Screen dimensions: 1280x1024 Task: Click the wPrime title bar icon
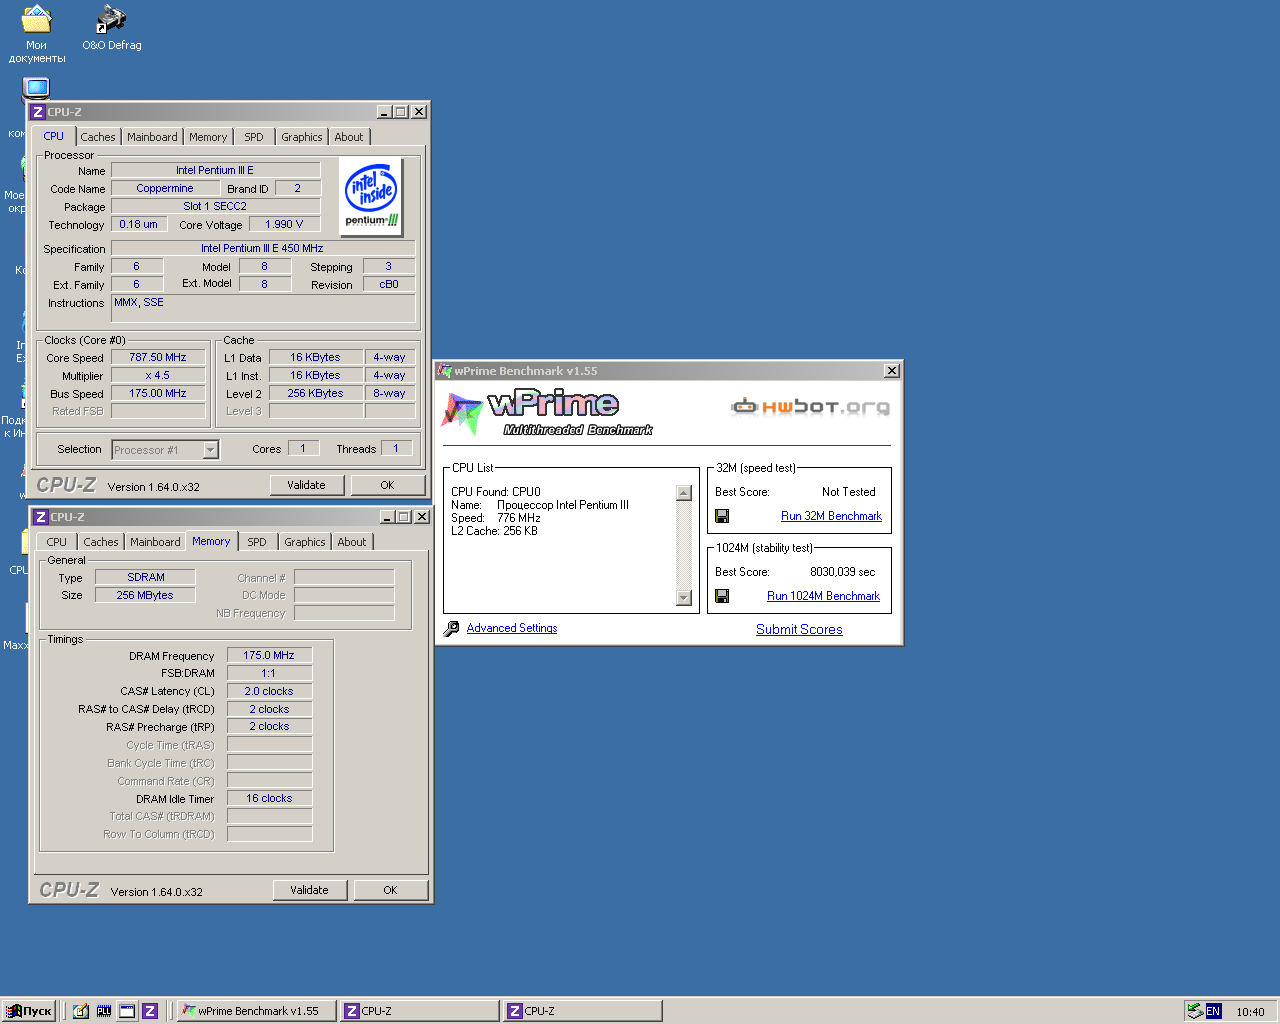445,371
